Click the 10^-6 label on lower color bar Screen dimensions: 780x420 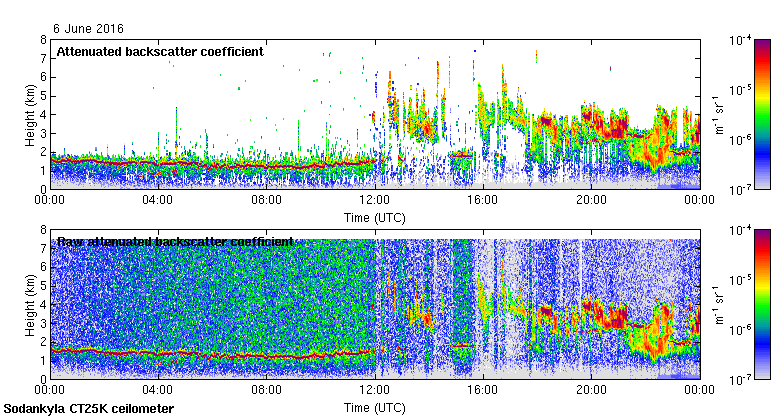(740, 330)
